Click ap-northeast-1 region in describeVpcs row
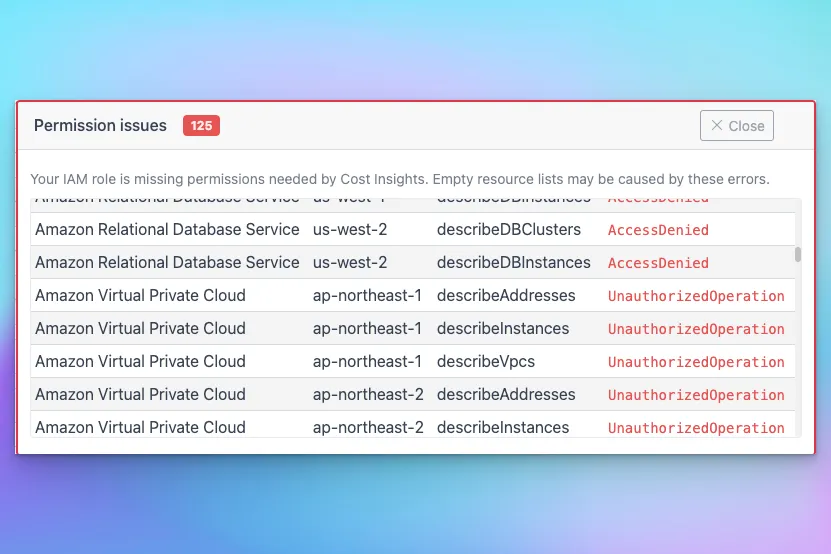The image size is (831, 554). pyautogui.click(x=367, y=362)
